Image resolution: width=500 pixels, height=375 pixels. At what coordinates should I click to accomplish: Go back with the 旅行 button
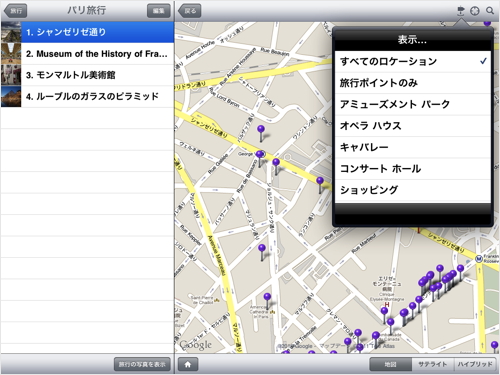(x=15, y=11)
